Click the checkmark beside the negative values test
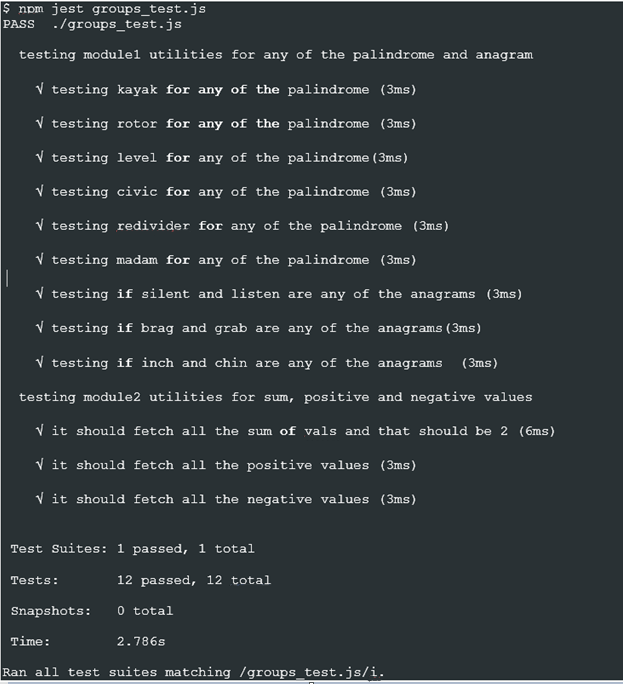Screen dimensions: 623x684 coord(39,498)
